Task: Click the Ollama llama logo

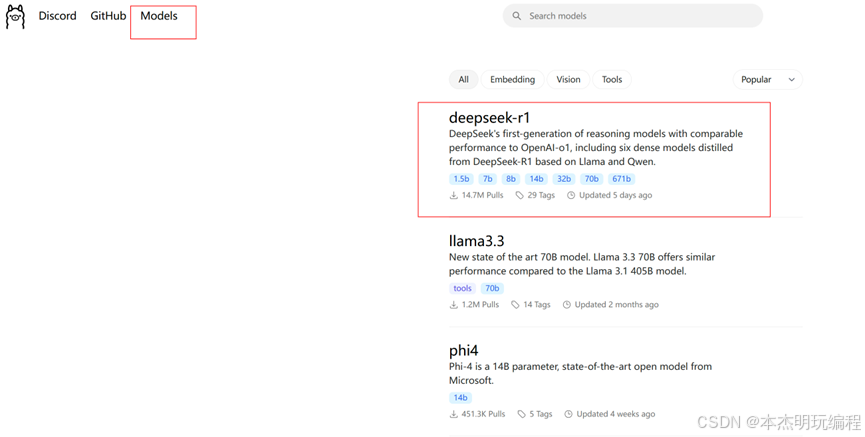Action: tap(15, 17)
